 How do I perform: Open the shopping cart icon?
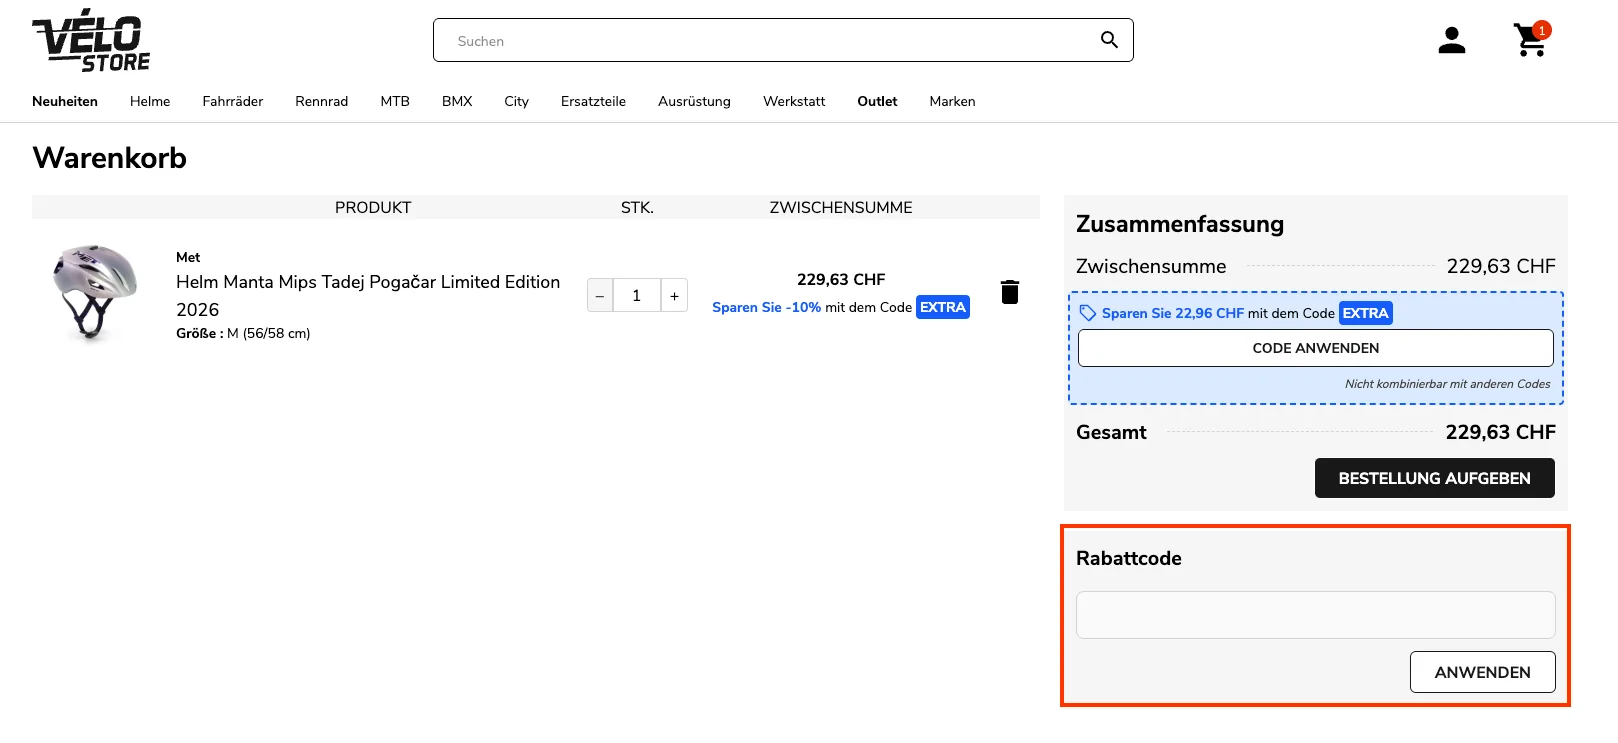click(x=1529, y=41)
